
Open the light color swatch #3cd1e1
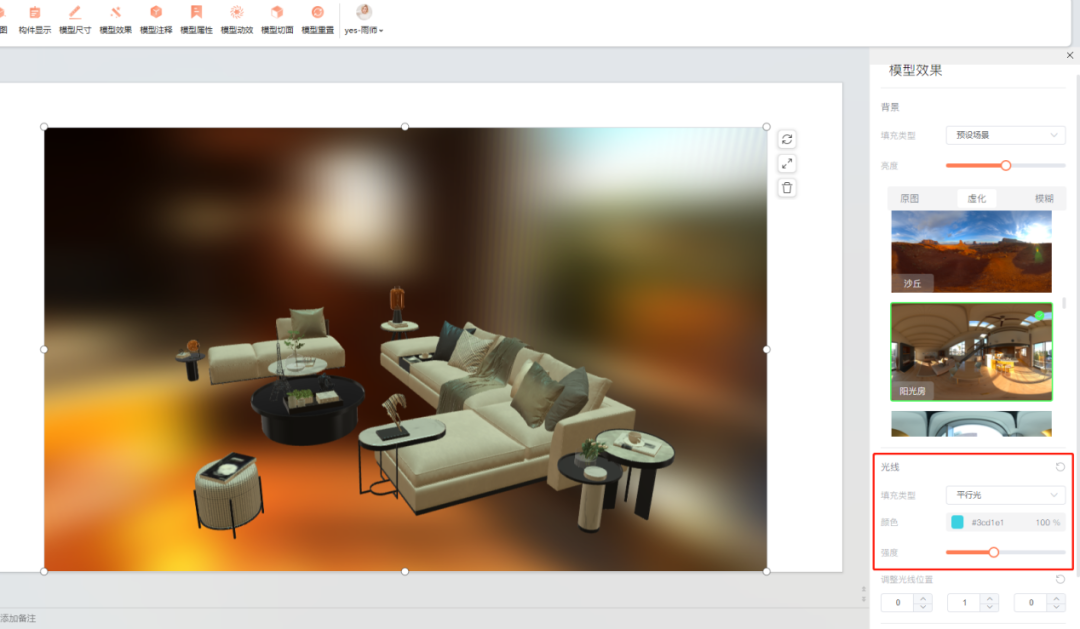(x=957, y=522)
